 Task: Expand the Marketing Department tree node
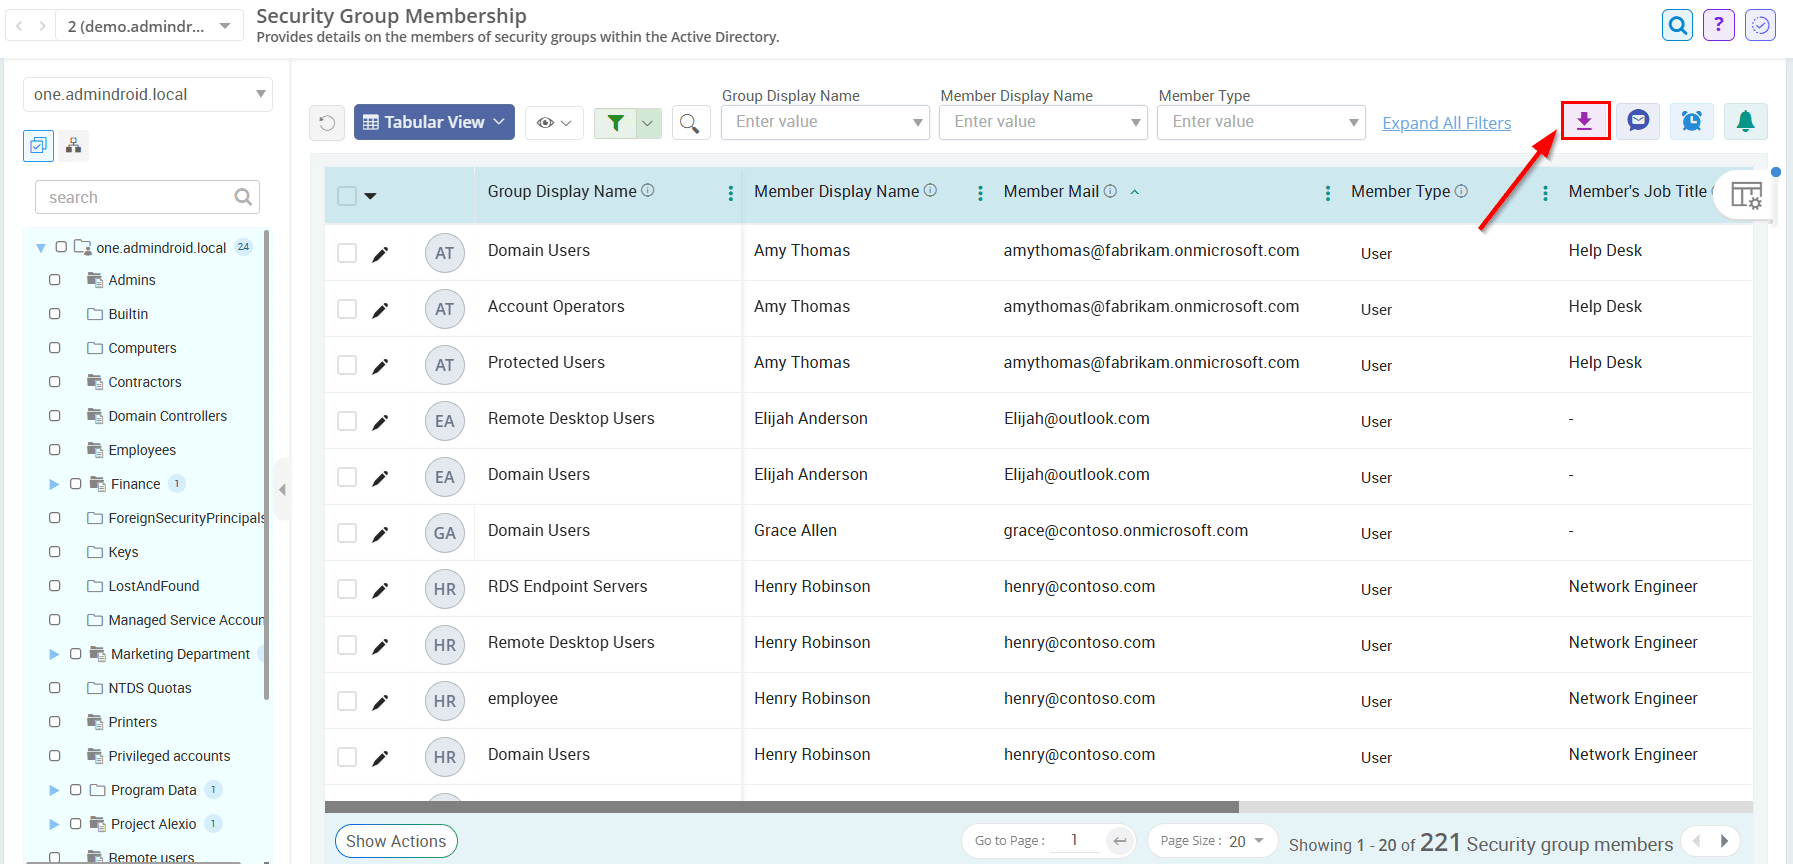coord(54,654)
